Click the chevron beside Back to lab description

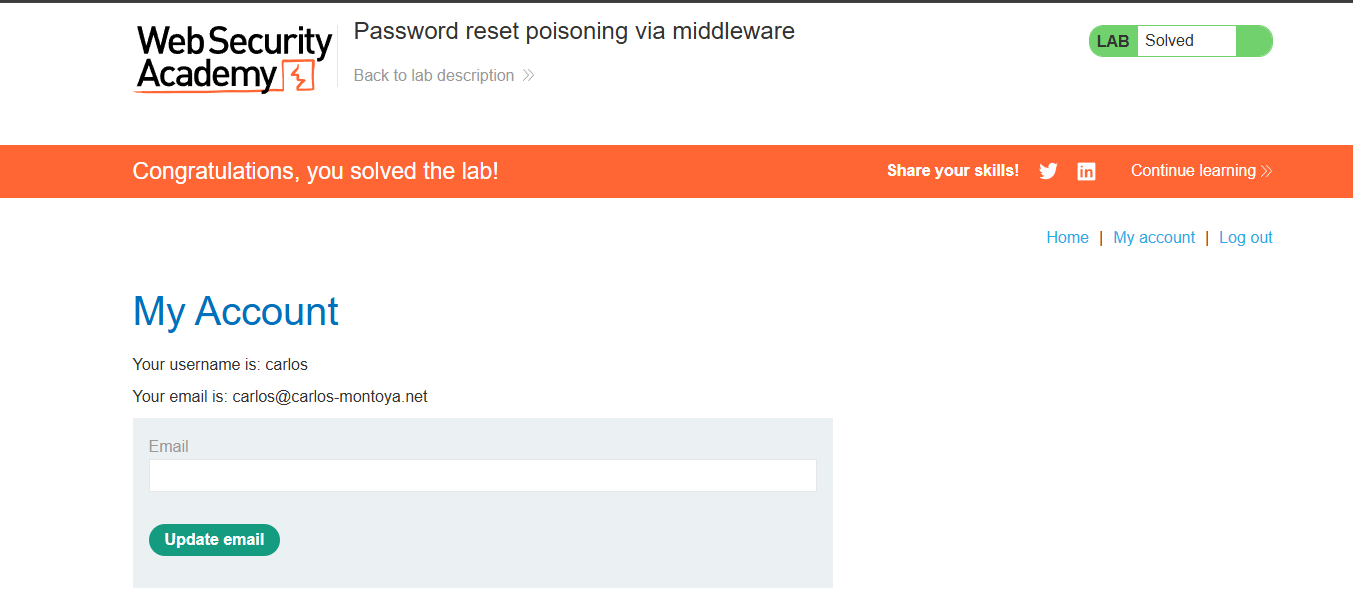528,76
